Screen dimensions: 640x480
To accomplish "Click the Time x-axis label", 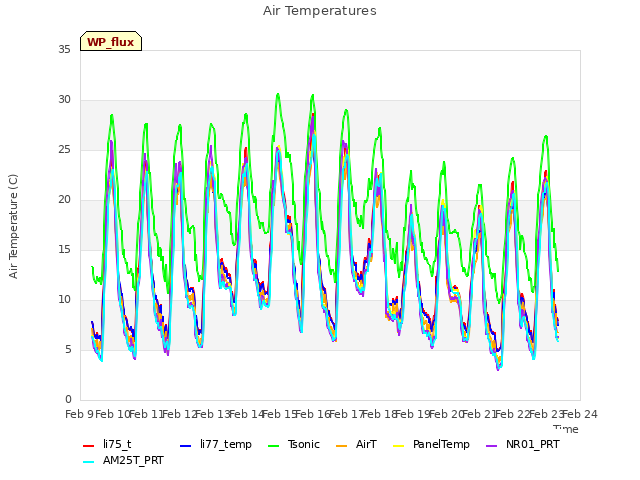I will pos(566,429).
